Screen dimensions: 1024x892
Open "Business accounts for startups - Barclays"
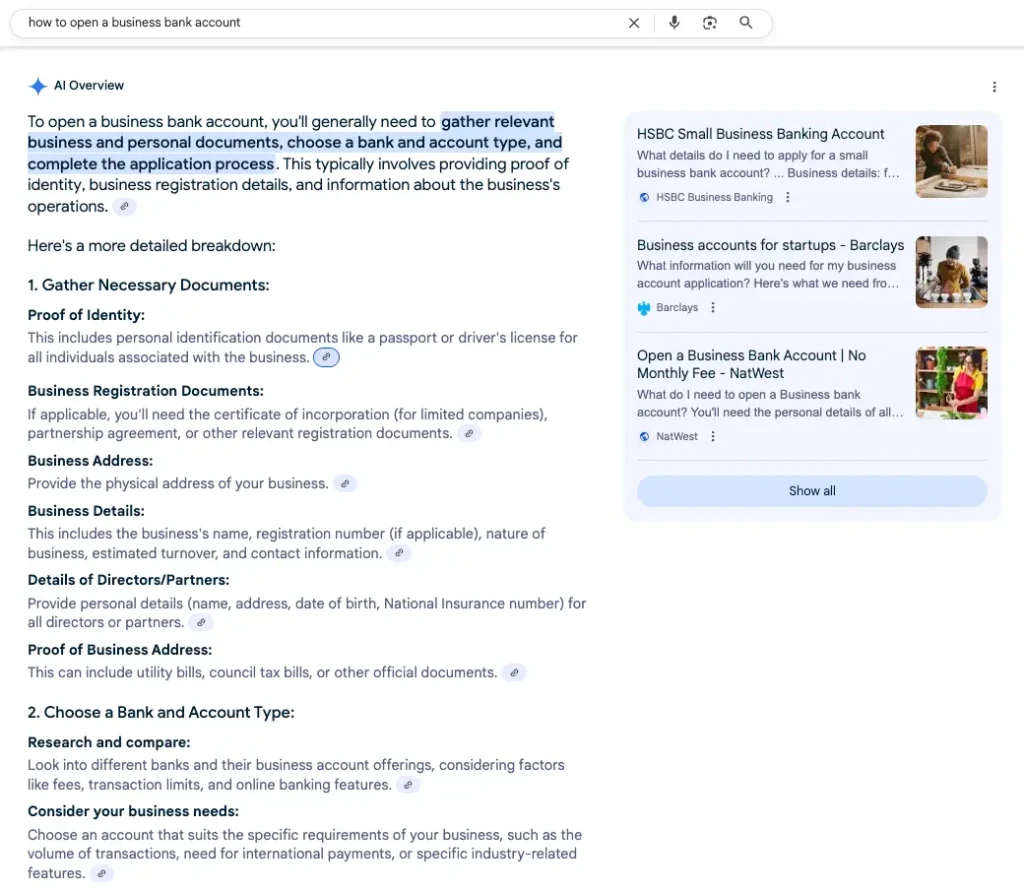(x=770, y=245)
